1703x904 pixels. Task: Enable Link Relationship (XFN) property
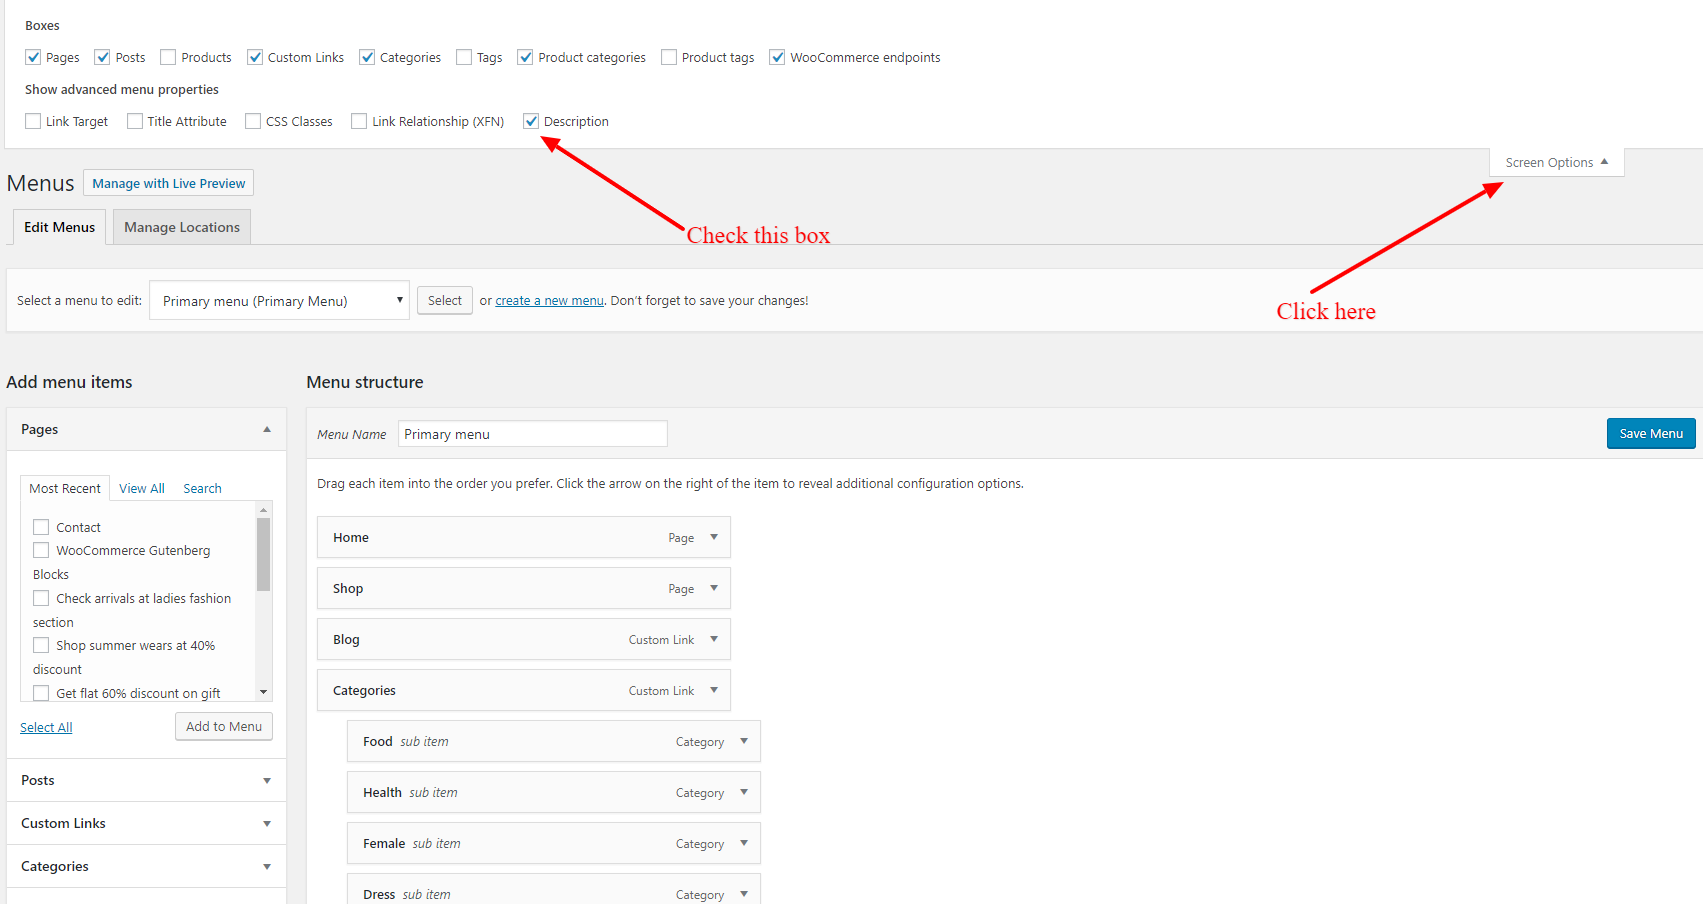coord(359,121)
